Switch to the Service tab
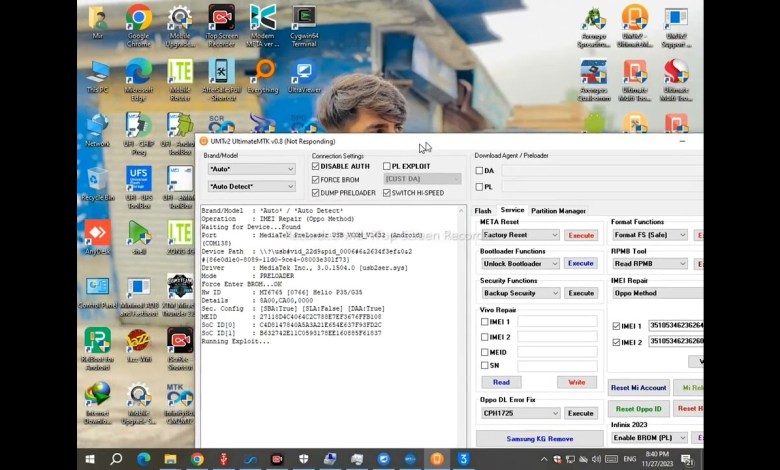Screen dimensions: 780x470 [x=512, y=210]
